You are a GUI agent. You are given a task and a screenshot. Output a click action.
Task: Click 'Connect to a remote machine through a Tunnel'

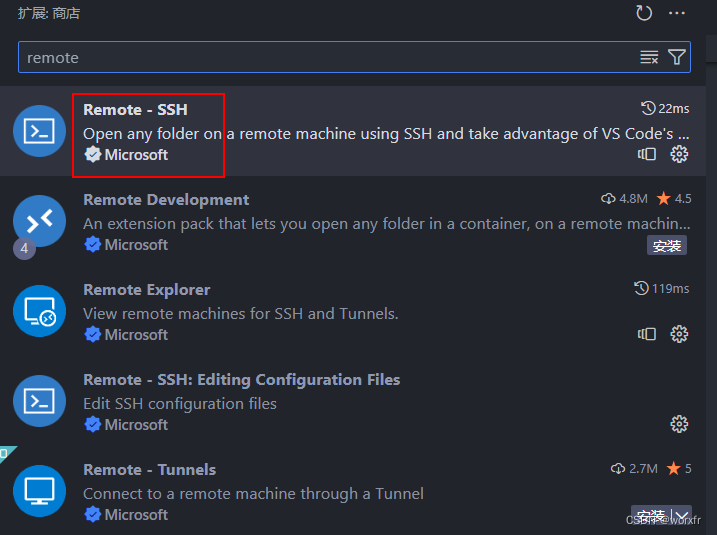(x=253, y=494)
